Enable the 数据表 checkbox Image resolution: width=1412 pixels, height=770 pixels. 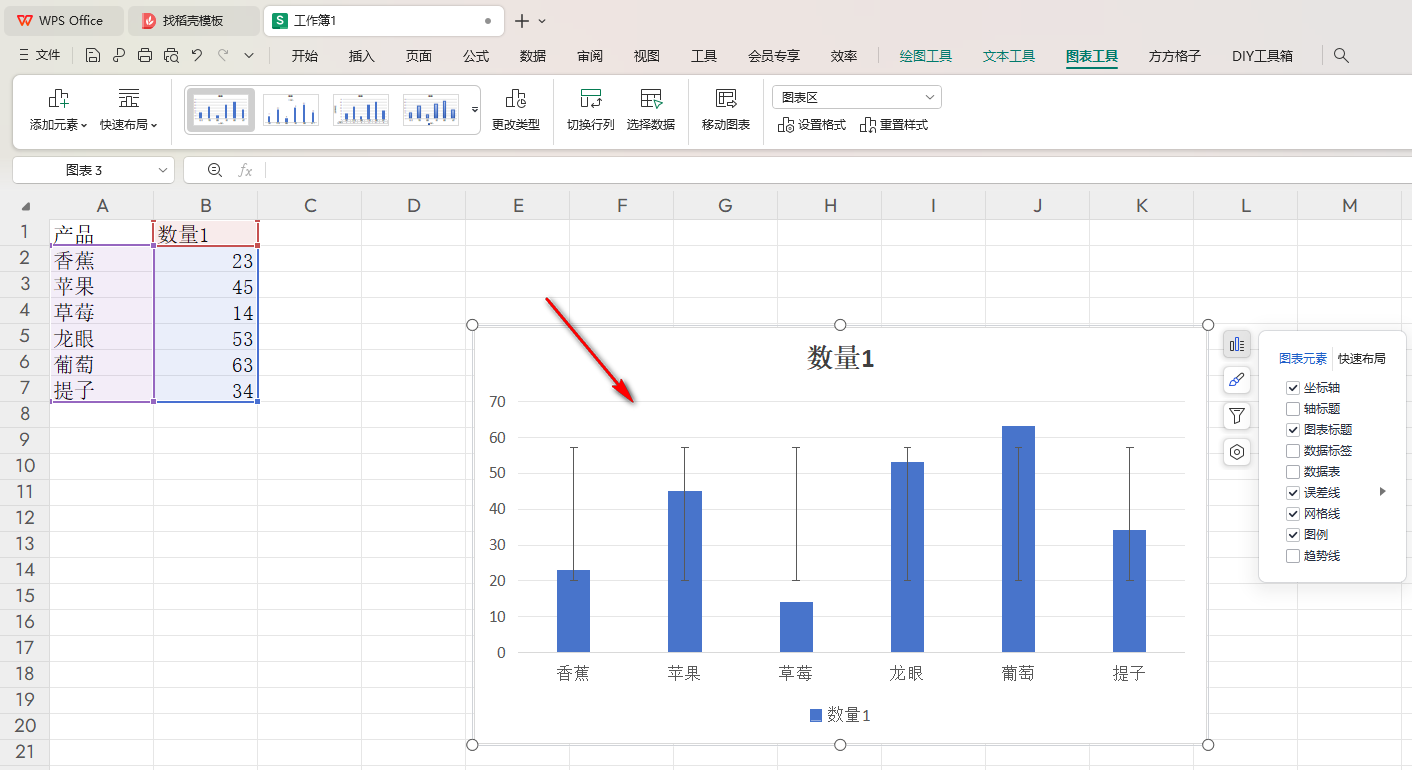click(x=1293, y=472)
